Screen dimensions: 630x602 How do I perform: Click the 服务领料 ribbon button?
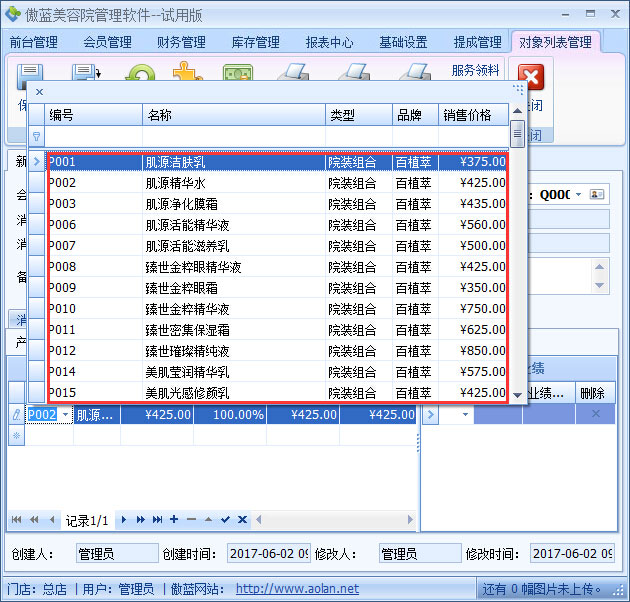[475, 71]
